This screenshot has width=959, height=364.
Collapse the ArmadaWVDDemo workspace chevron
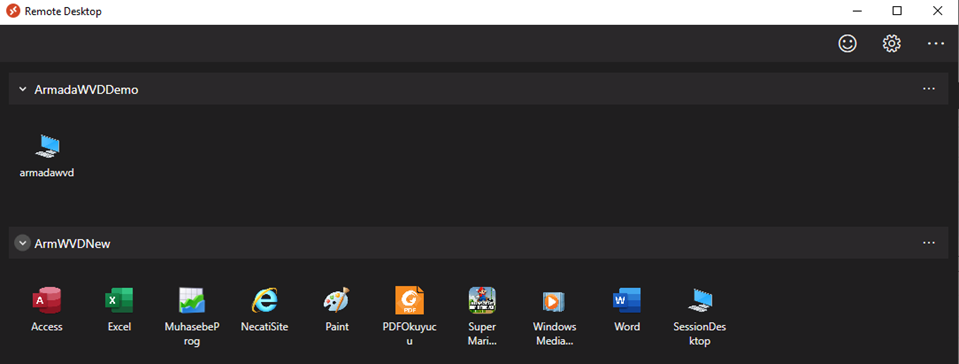point(23,89)
